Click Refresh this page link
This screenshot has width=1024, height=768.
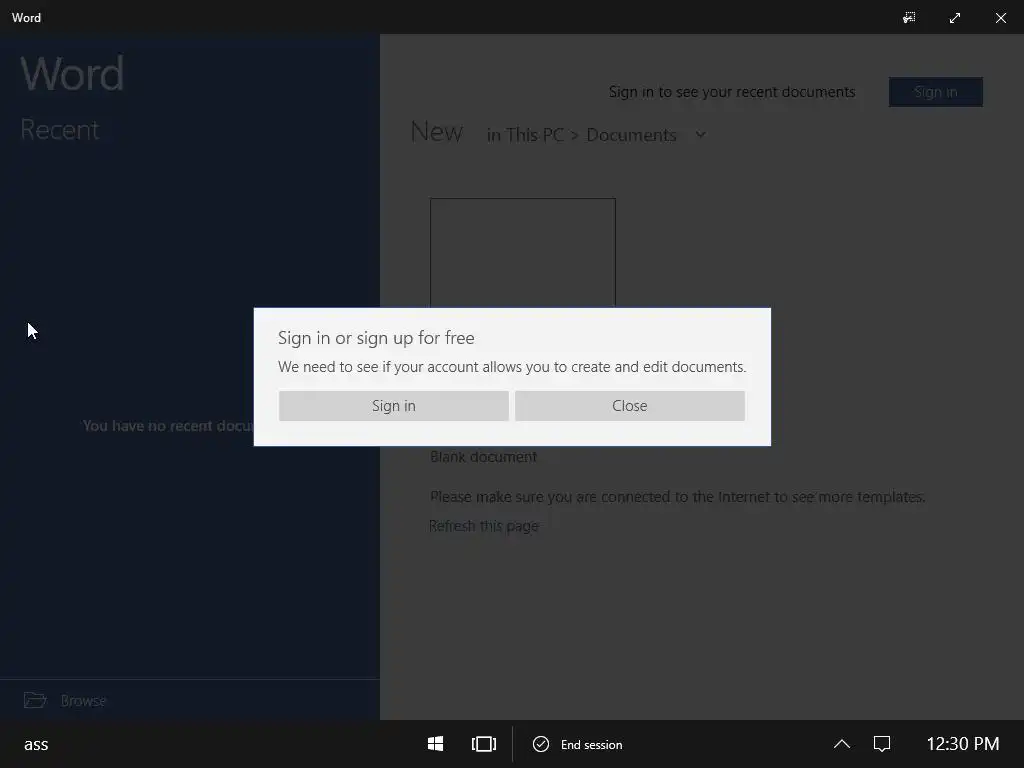pos(484,526)
